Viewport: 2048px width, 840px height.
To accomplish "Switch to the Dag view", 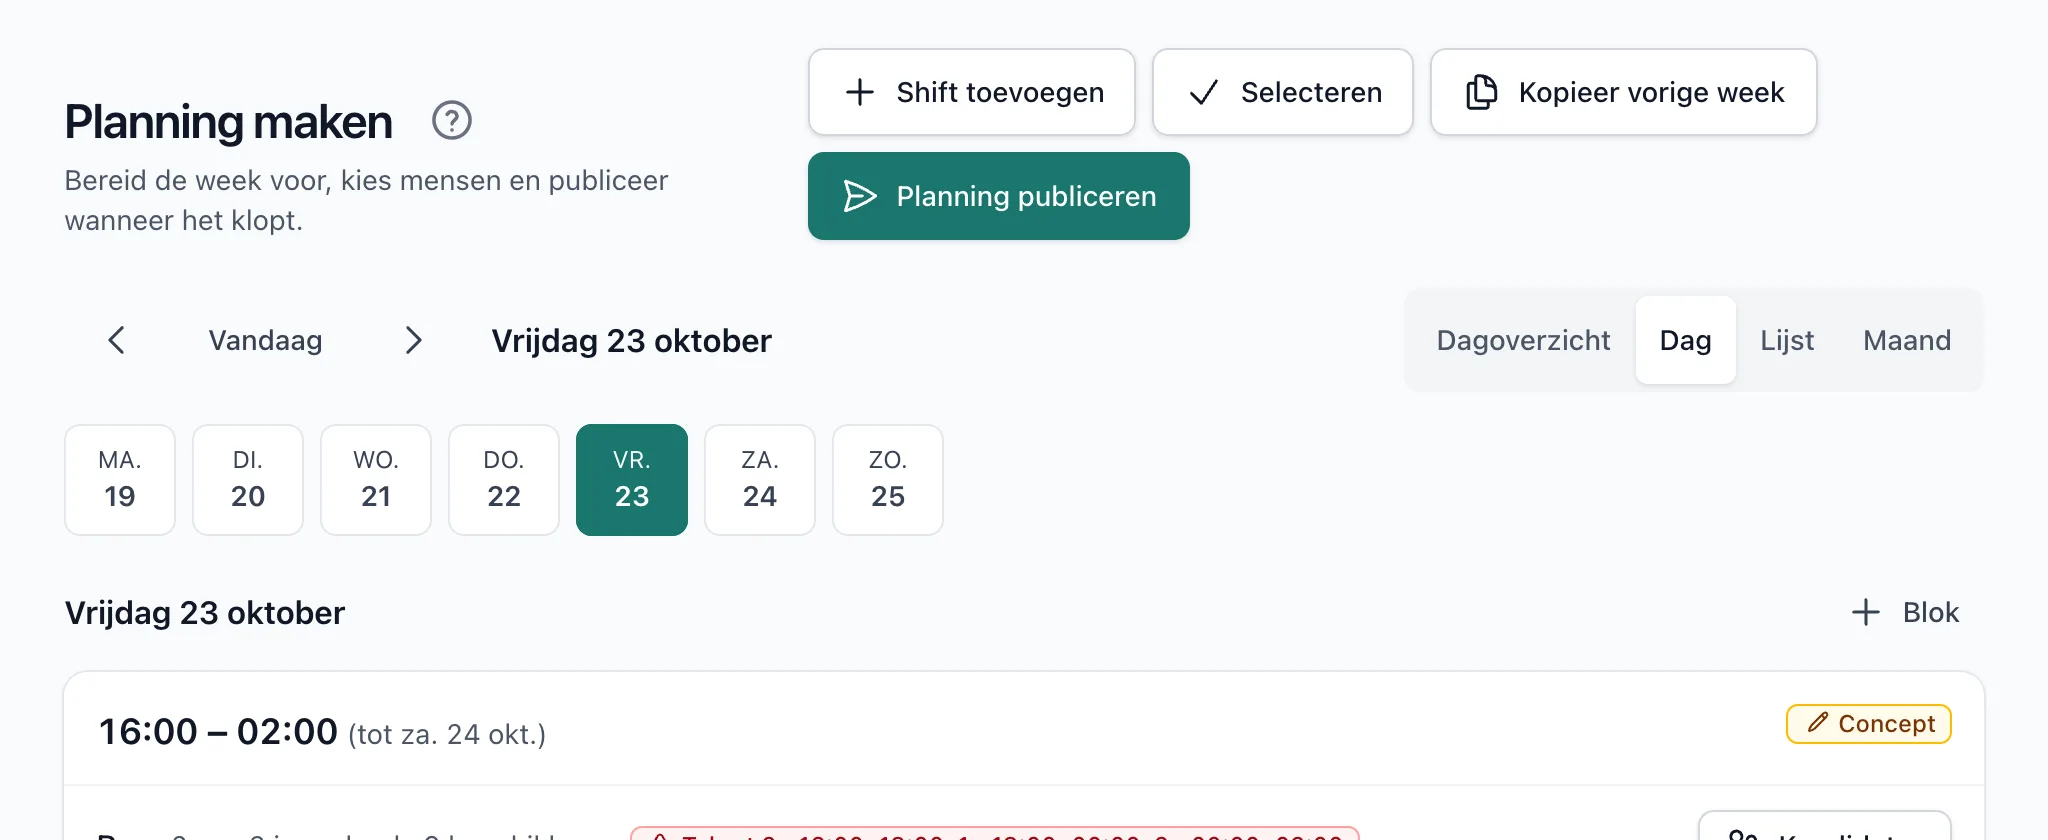I will tap(1686, 340).
